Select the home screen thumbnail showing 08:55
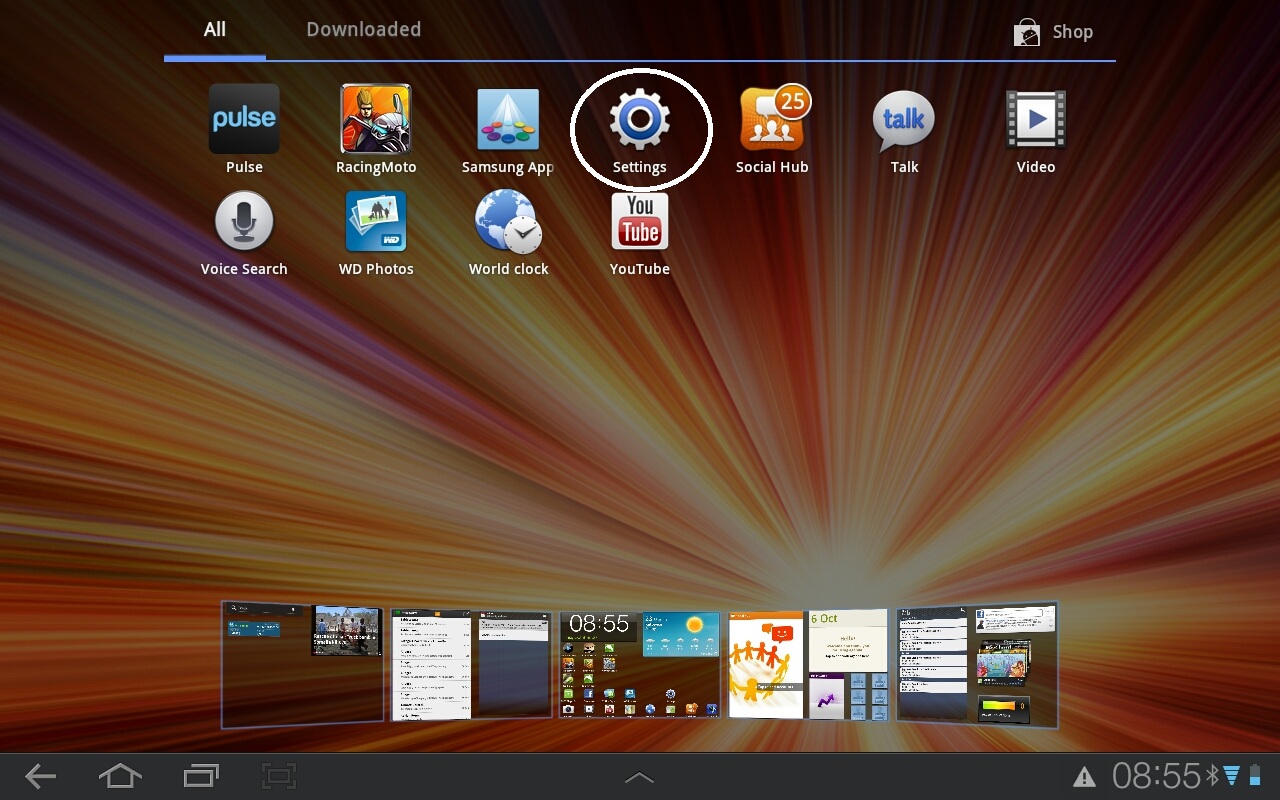Image resolution: width=1280 pixels, height=800 pixels. pos(640,664)
